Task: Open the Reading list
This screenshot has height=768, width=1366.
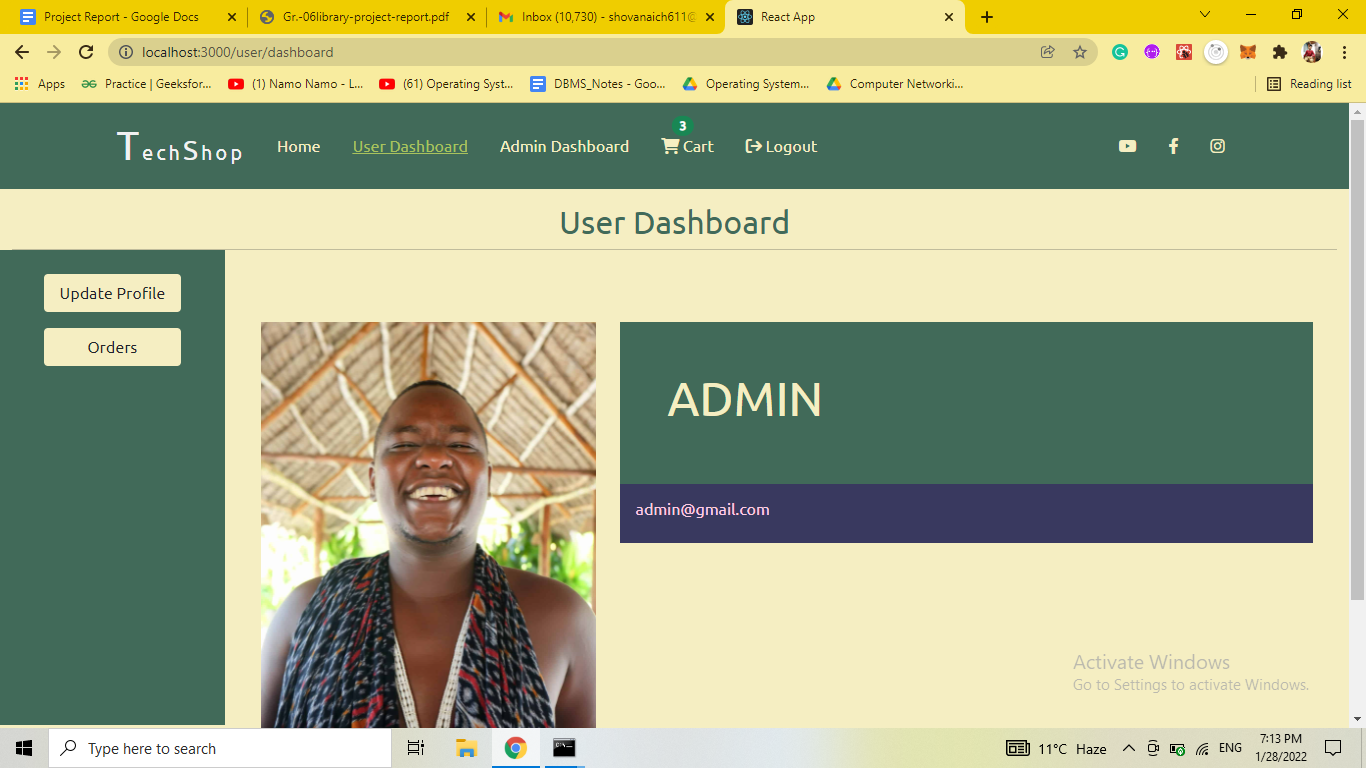Action: coord(1308,84)
